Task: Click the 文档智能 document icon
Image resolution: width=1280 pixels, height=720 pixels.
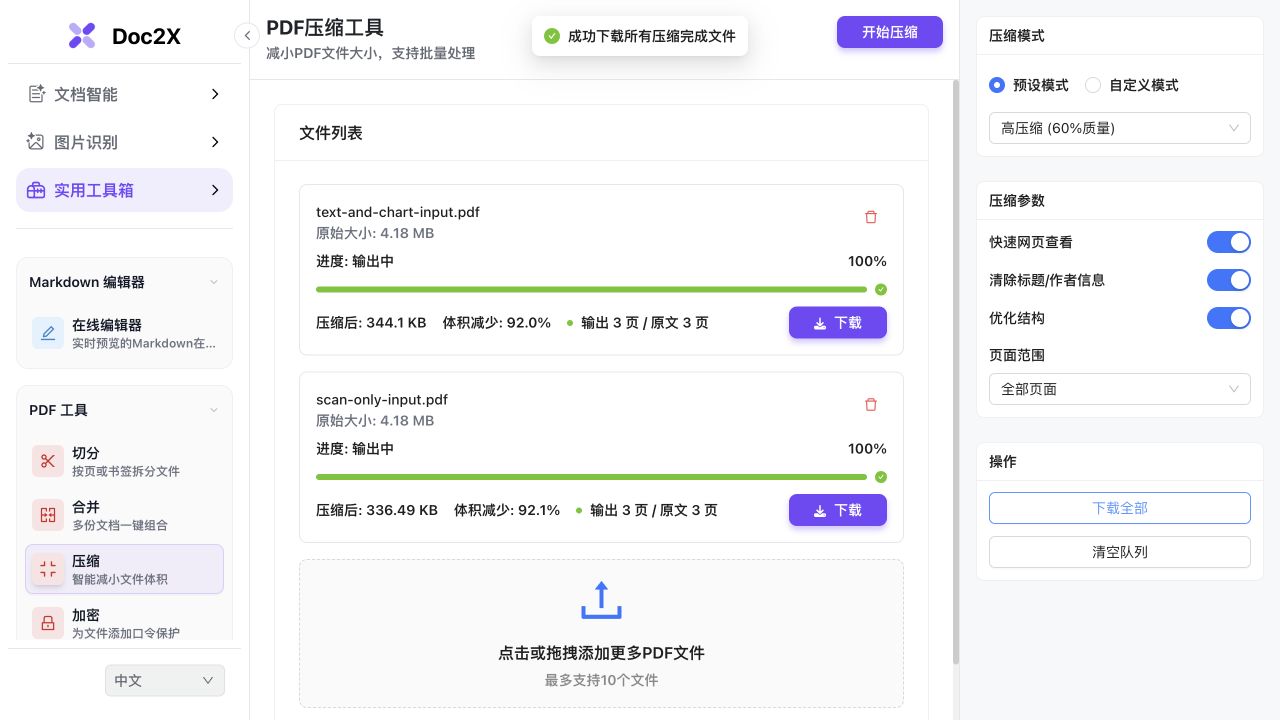Action: [36, 94]
